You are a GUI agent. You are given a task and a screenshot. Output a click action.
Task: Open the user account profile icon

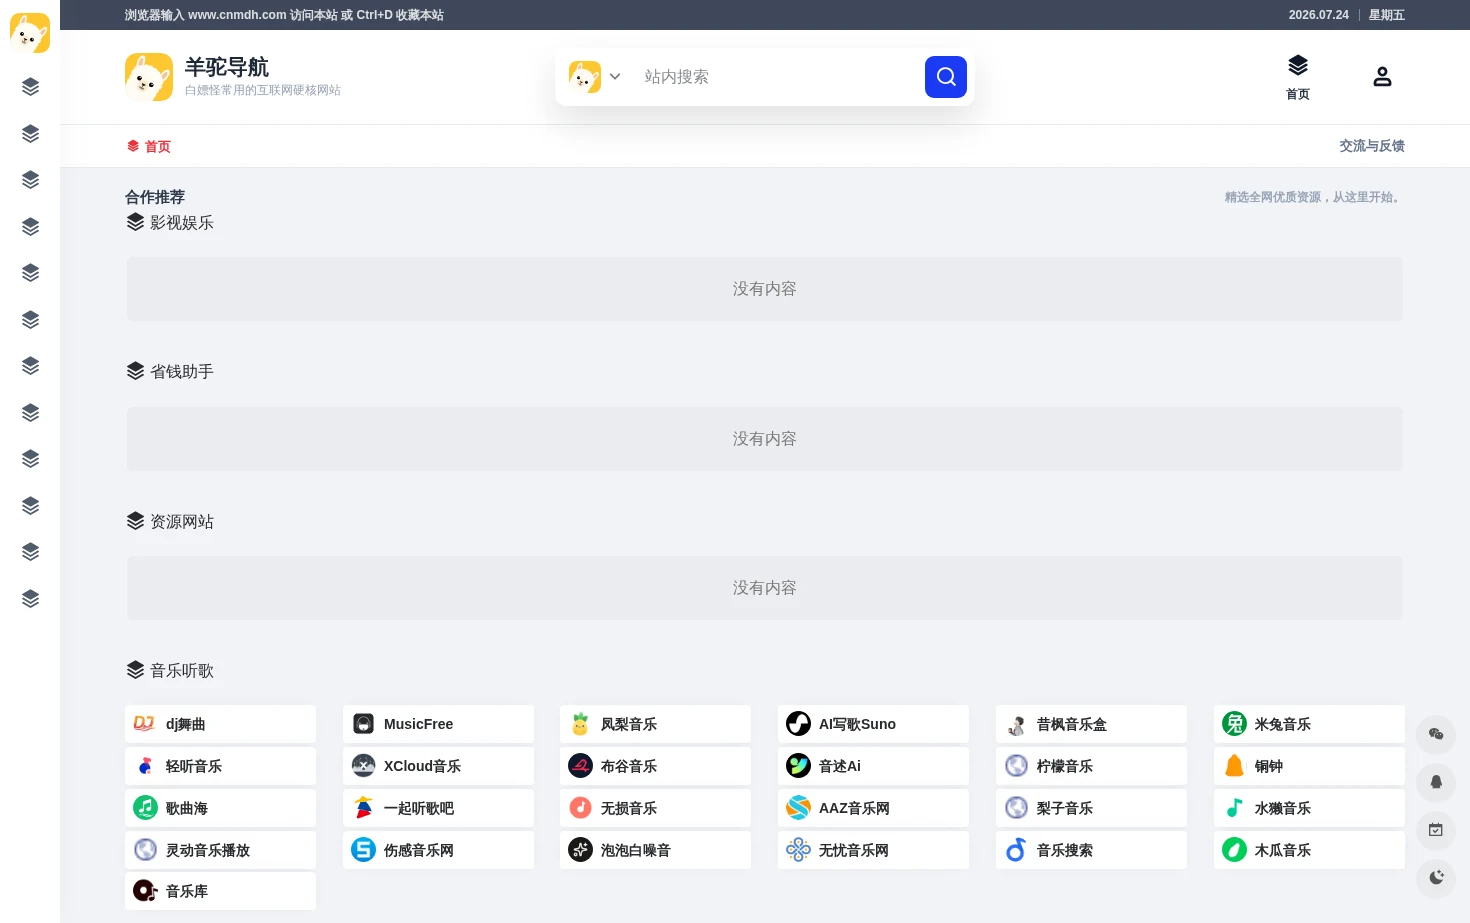(x=1382, y=77)
